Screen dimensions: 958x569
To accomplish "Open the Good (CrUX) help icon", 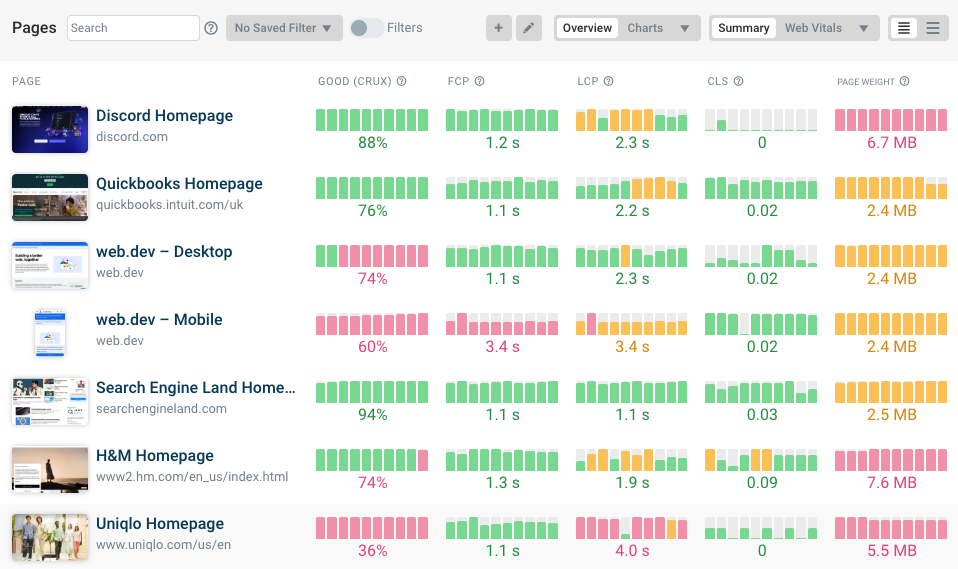I will [401, 81].
